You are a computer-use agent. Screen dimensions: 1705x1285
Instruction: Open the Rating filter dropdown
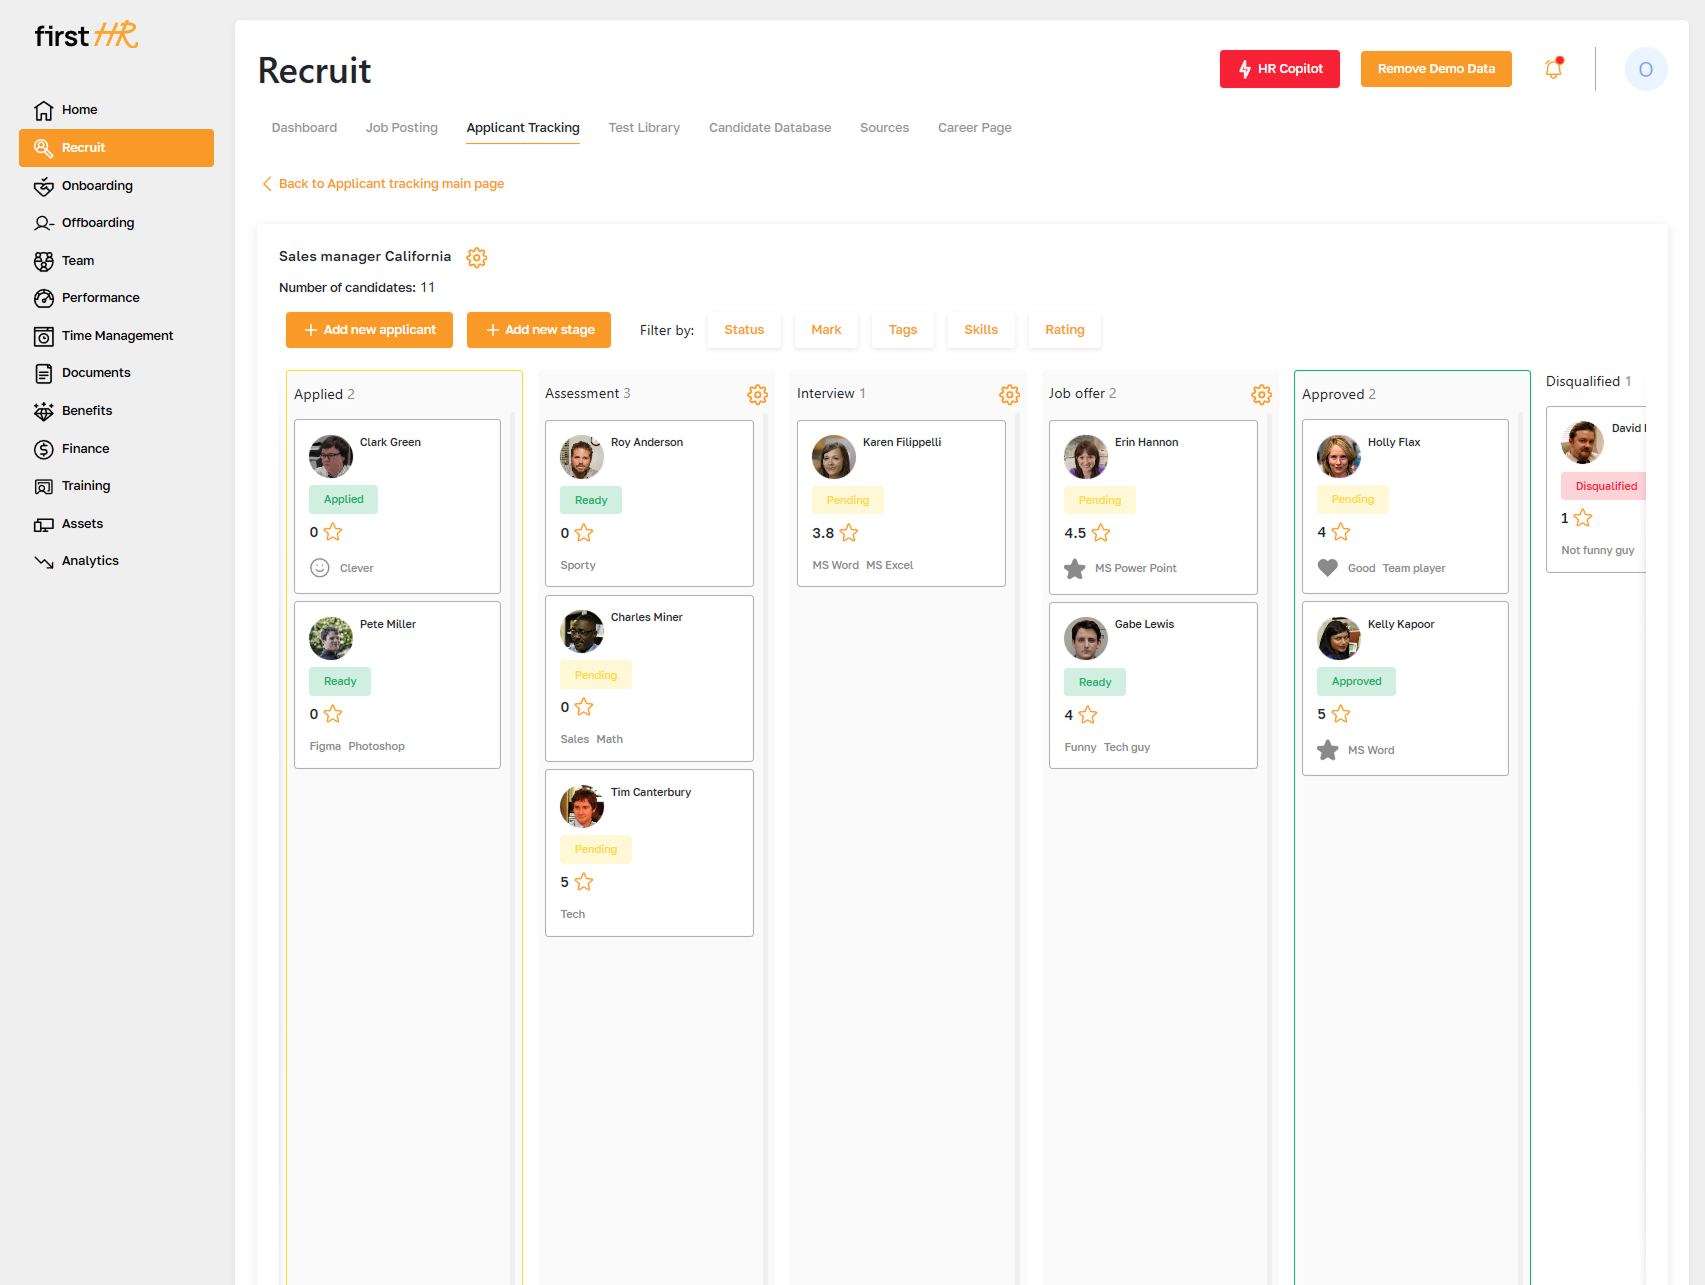pyautogui.click(x=1065, y=330)
